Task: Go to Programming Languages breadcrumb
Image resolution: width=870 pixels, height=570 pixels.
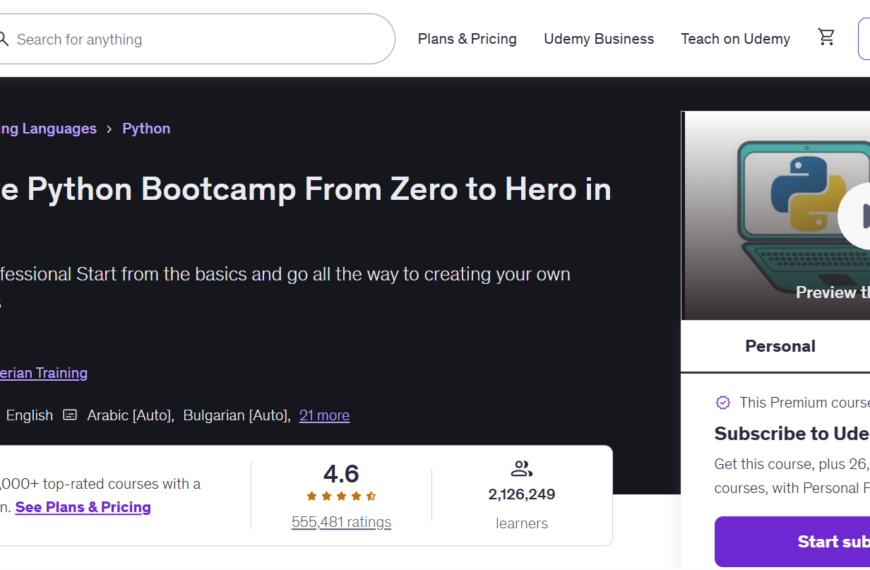Action: [48, 129]
